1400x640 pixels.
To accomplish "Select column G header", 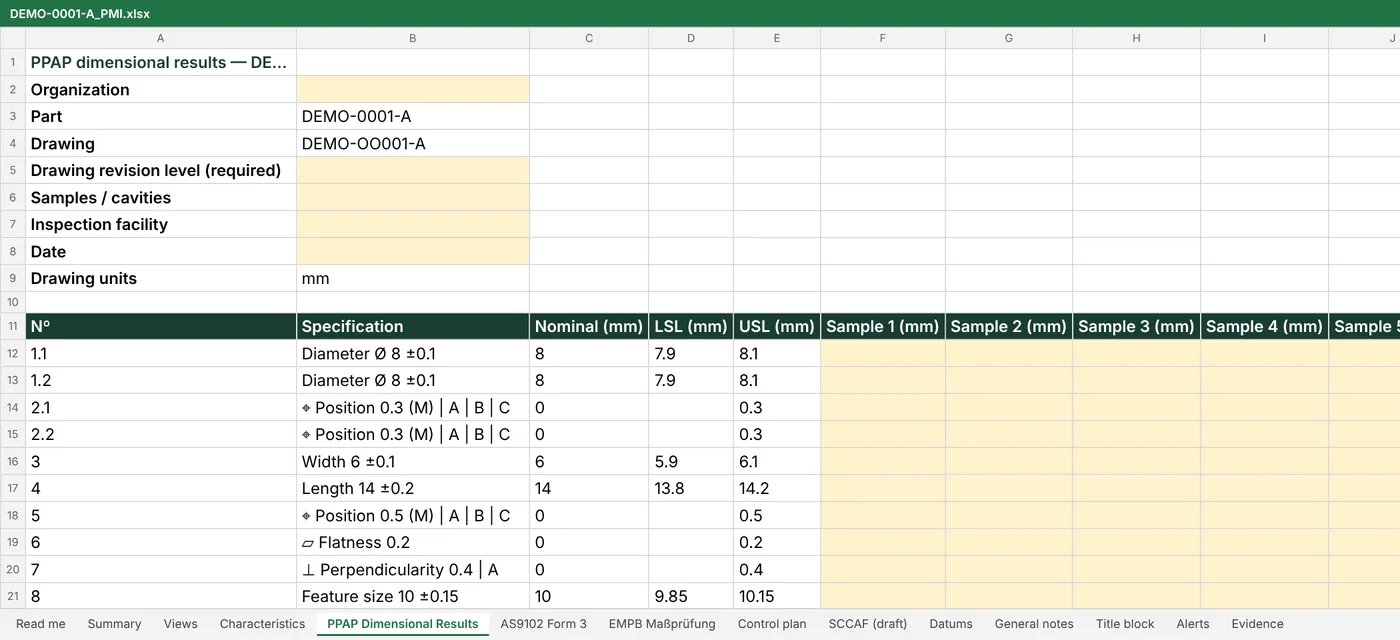I will click(1009, 38).
